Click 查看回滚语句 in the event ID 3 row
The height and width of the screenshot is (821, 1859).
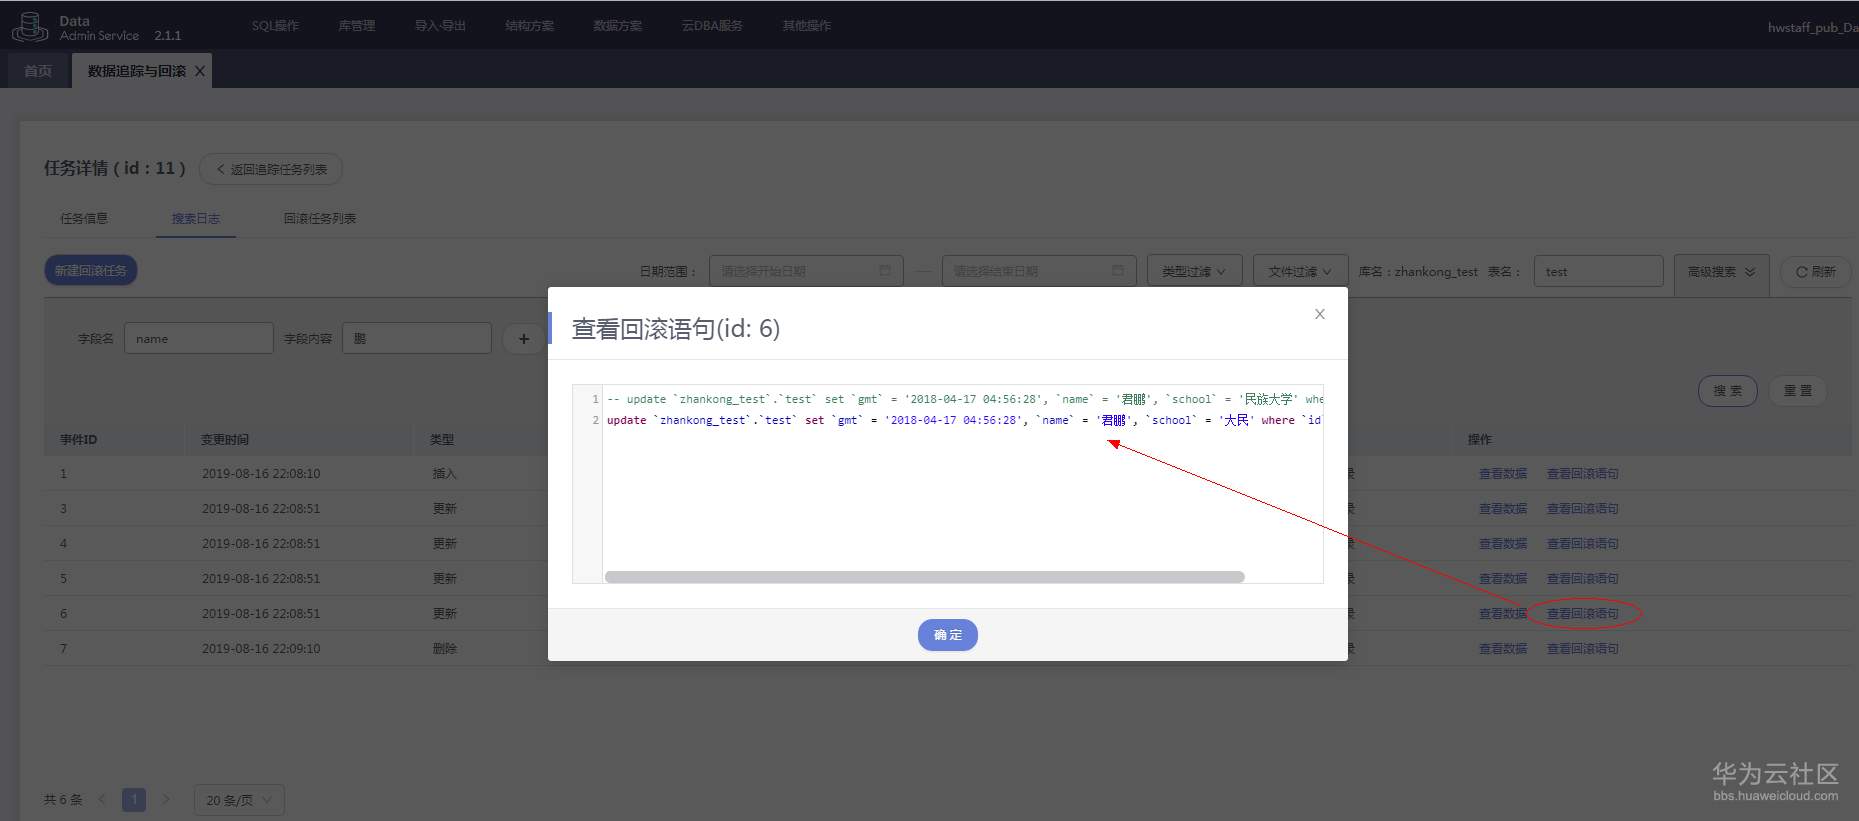(1583, 509)
